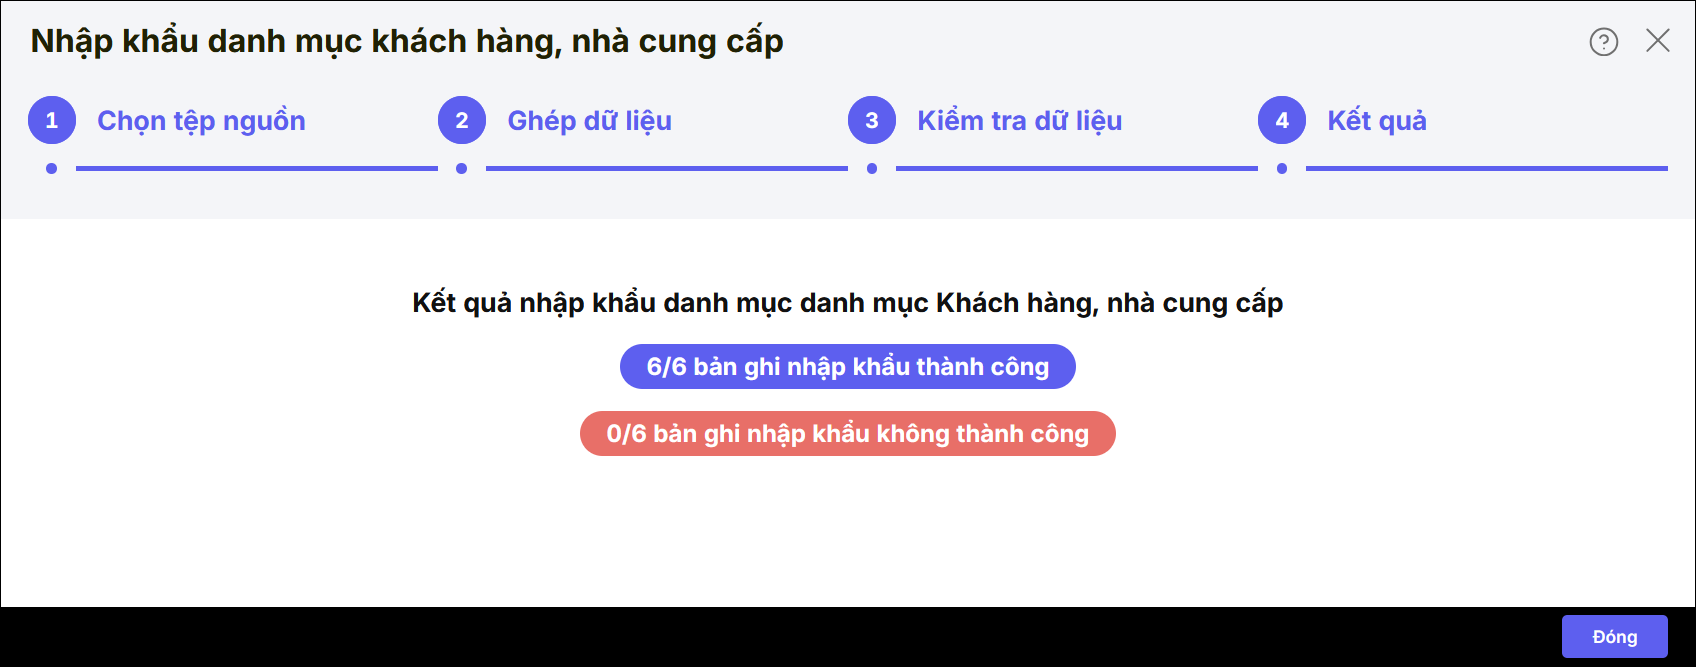The width and height of the screenshot is (1696, 667).
Task: Go to the "Chọn tệp nguồn" step
Action: point(201,121)
